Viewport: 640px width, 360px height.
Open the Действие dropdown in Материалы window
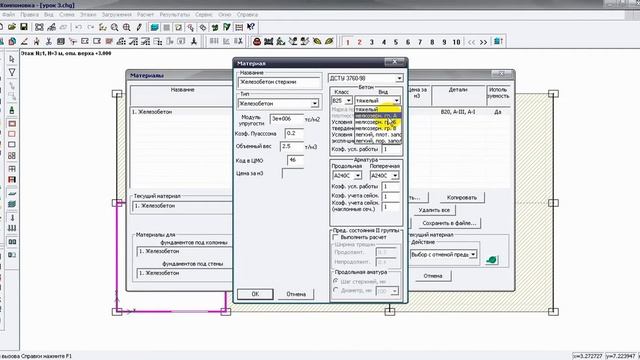[x=473, y=254]
